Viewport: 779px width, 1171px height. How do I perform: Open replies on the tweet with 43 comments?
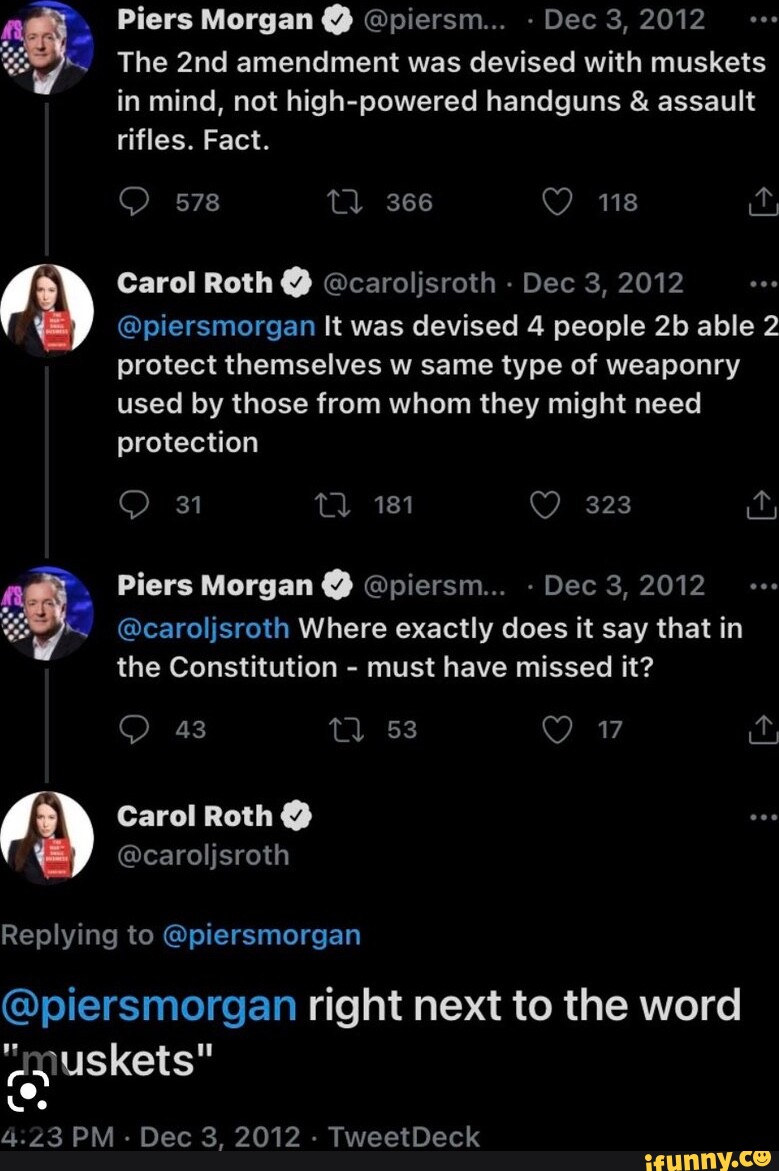(132, 730)
